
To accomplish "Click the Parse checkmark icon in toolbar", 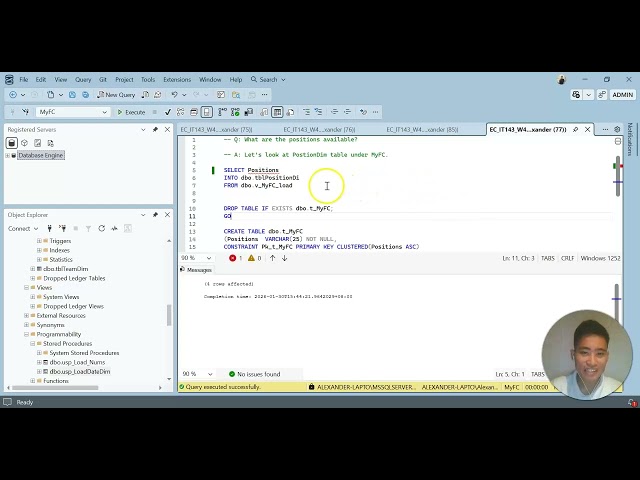I will (x=168, y=112).
